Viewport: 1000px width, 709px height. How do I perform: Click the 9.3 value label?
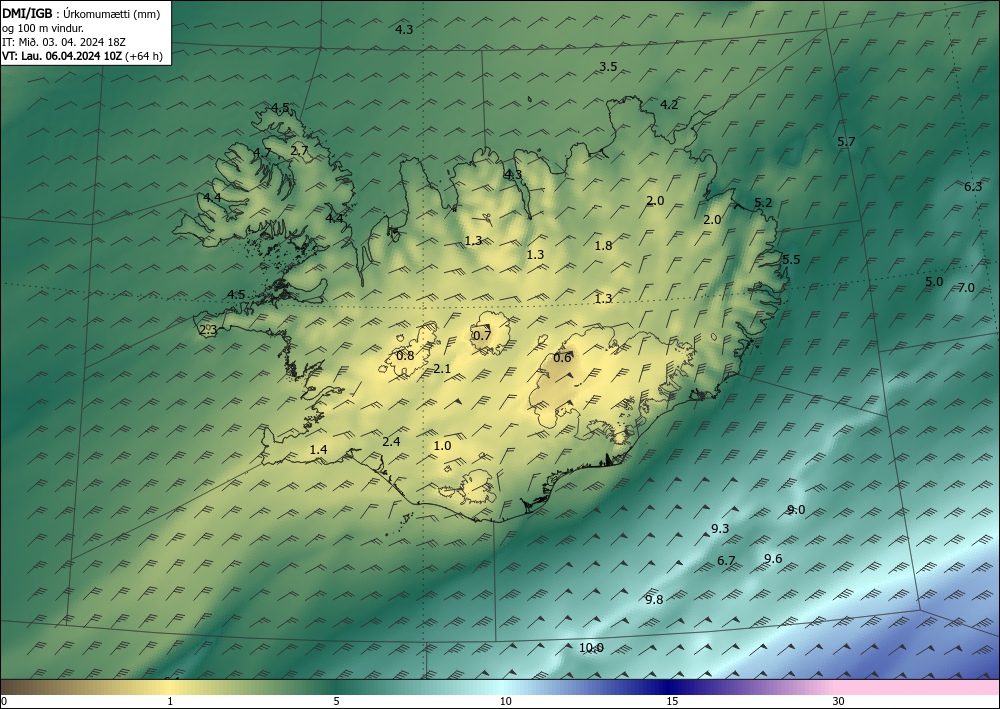coord(720,529)
